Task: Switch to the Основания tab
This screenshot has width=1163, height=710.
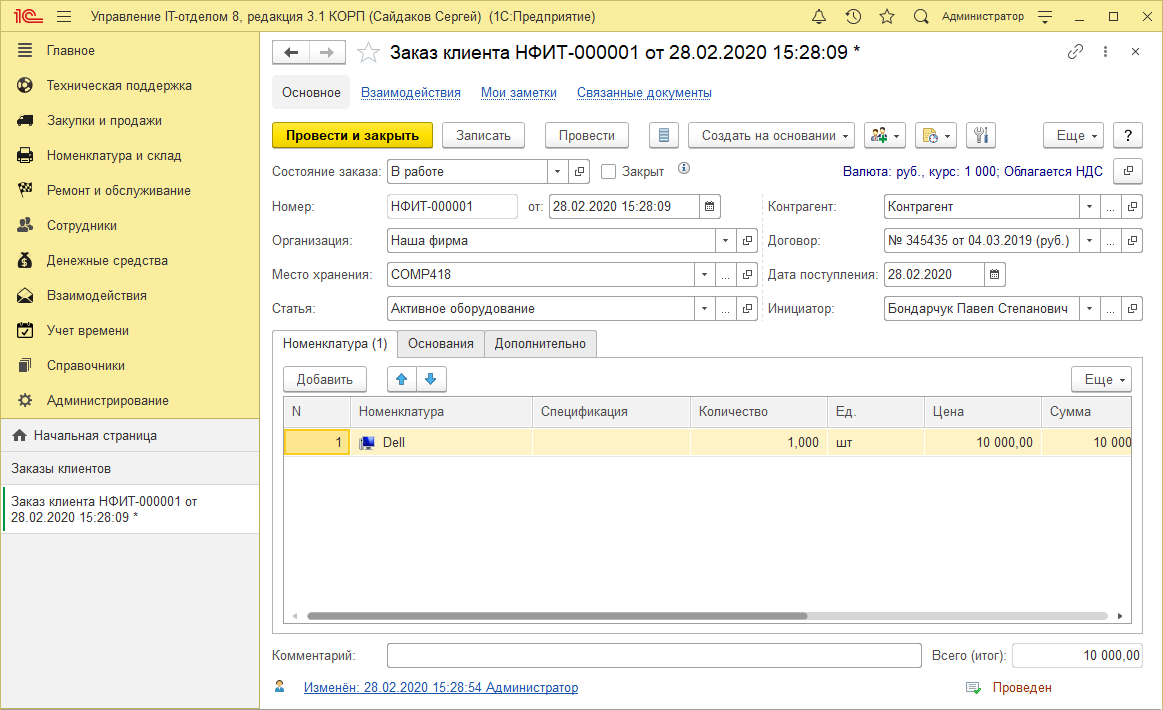Action: pos(440,344)
